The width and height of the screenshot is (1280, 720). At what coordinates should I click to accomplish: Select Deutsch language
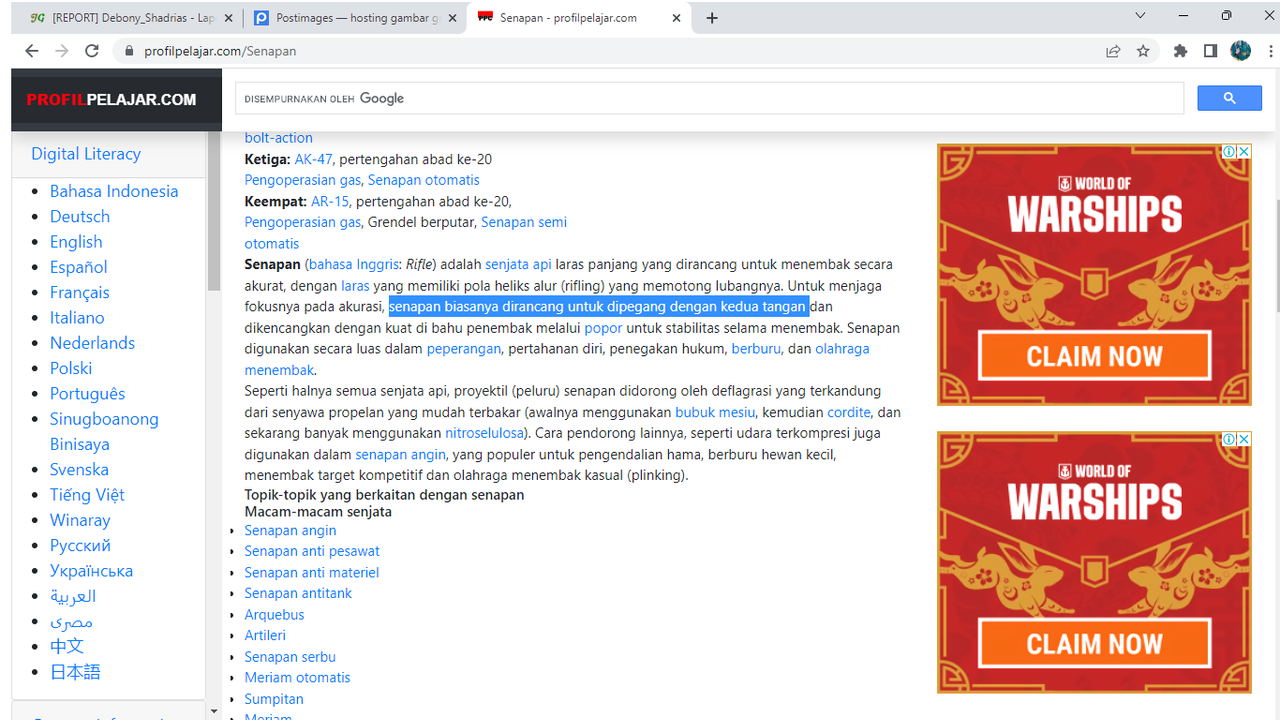pos(80,216)
